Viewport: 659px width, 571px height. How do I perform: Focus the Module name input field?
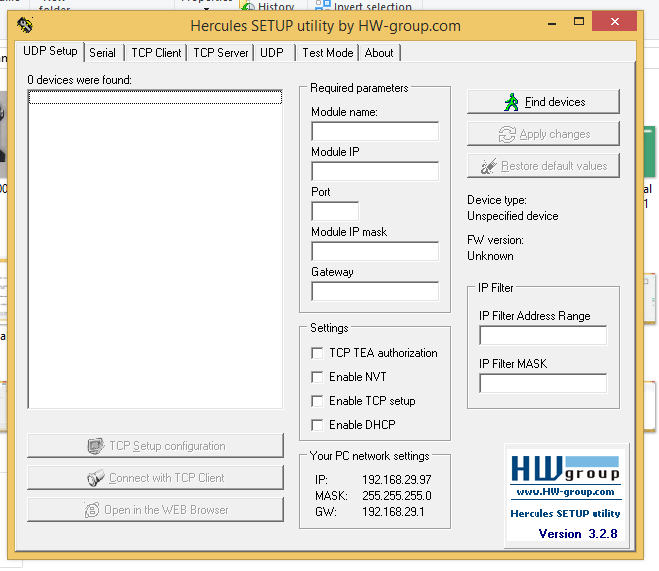[x=375, y=131]
